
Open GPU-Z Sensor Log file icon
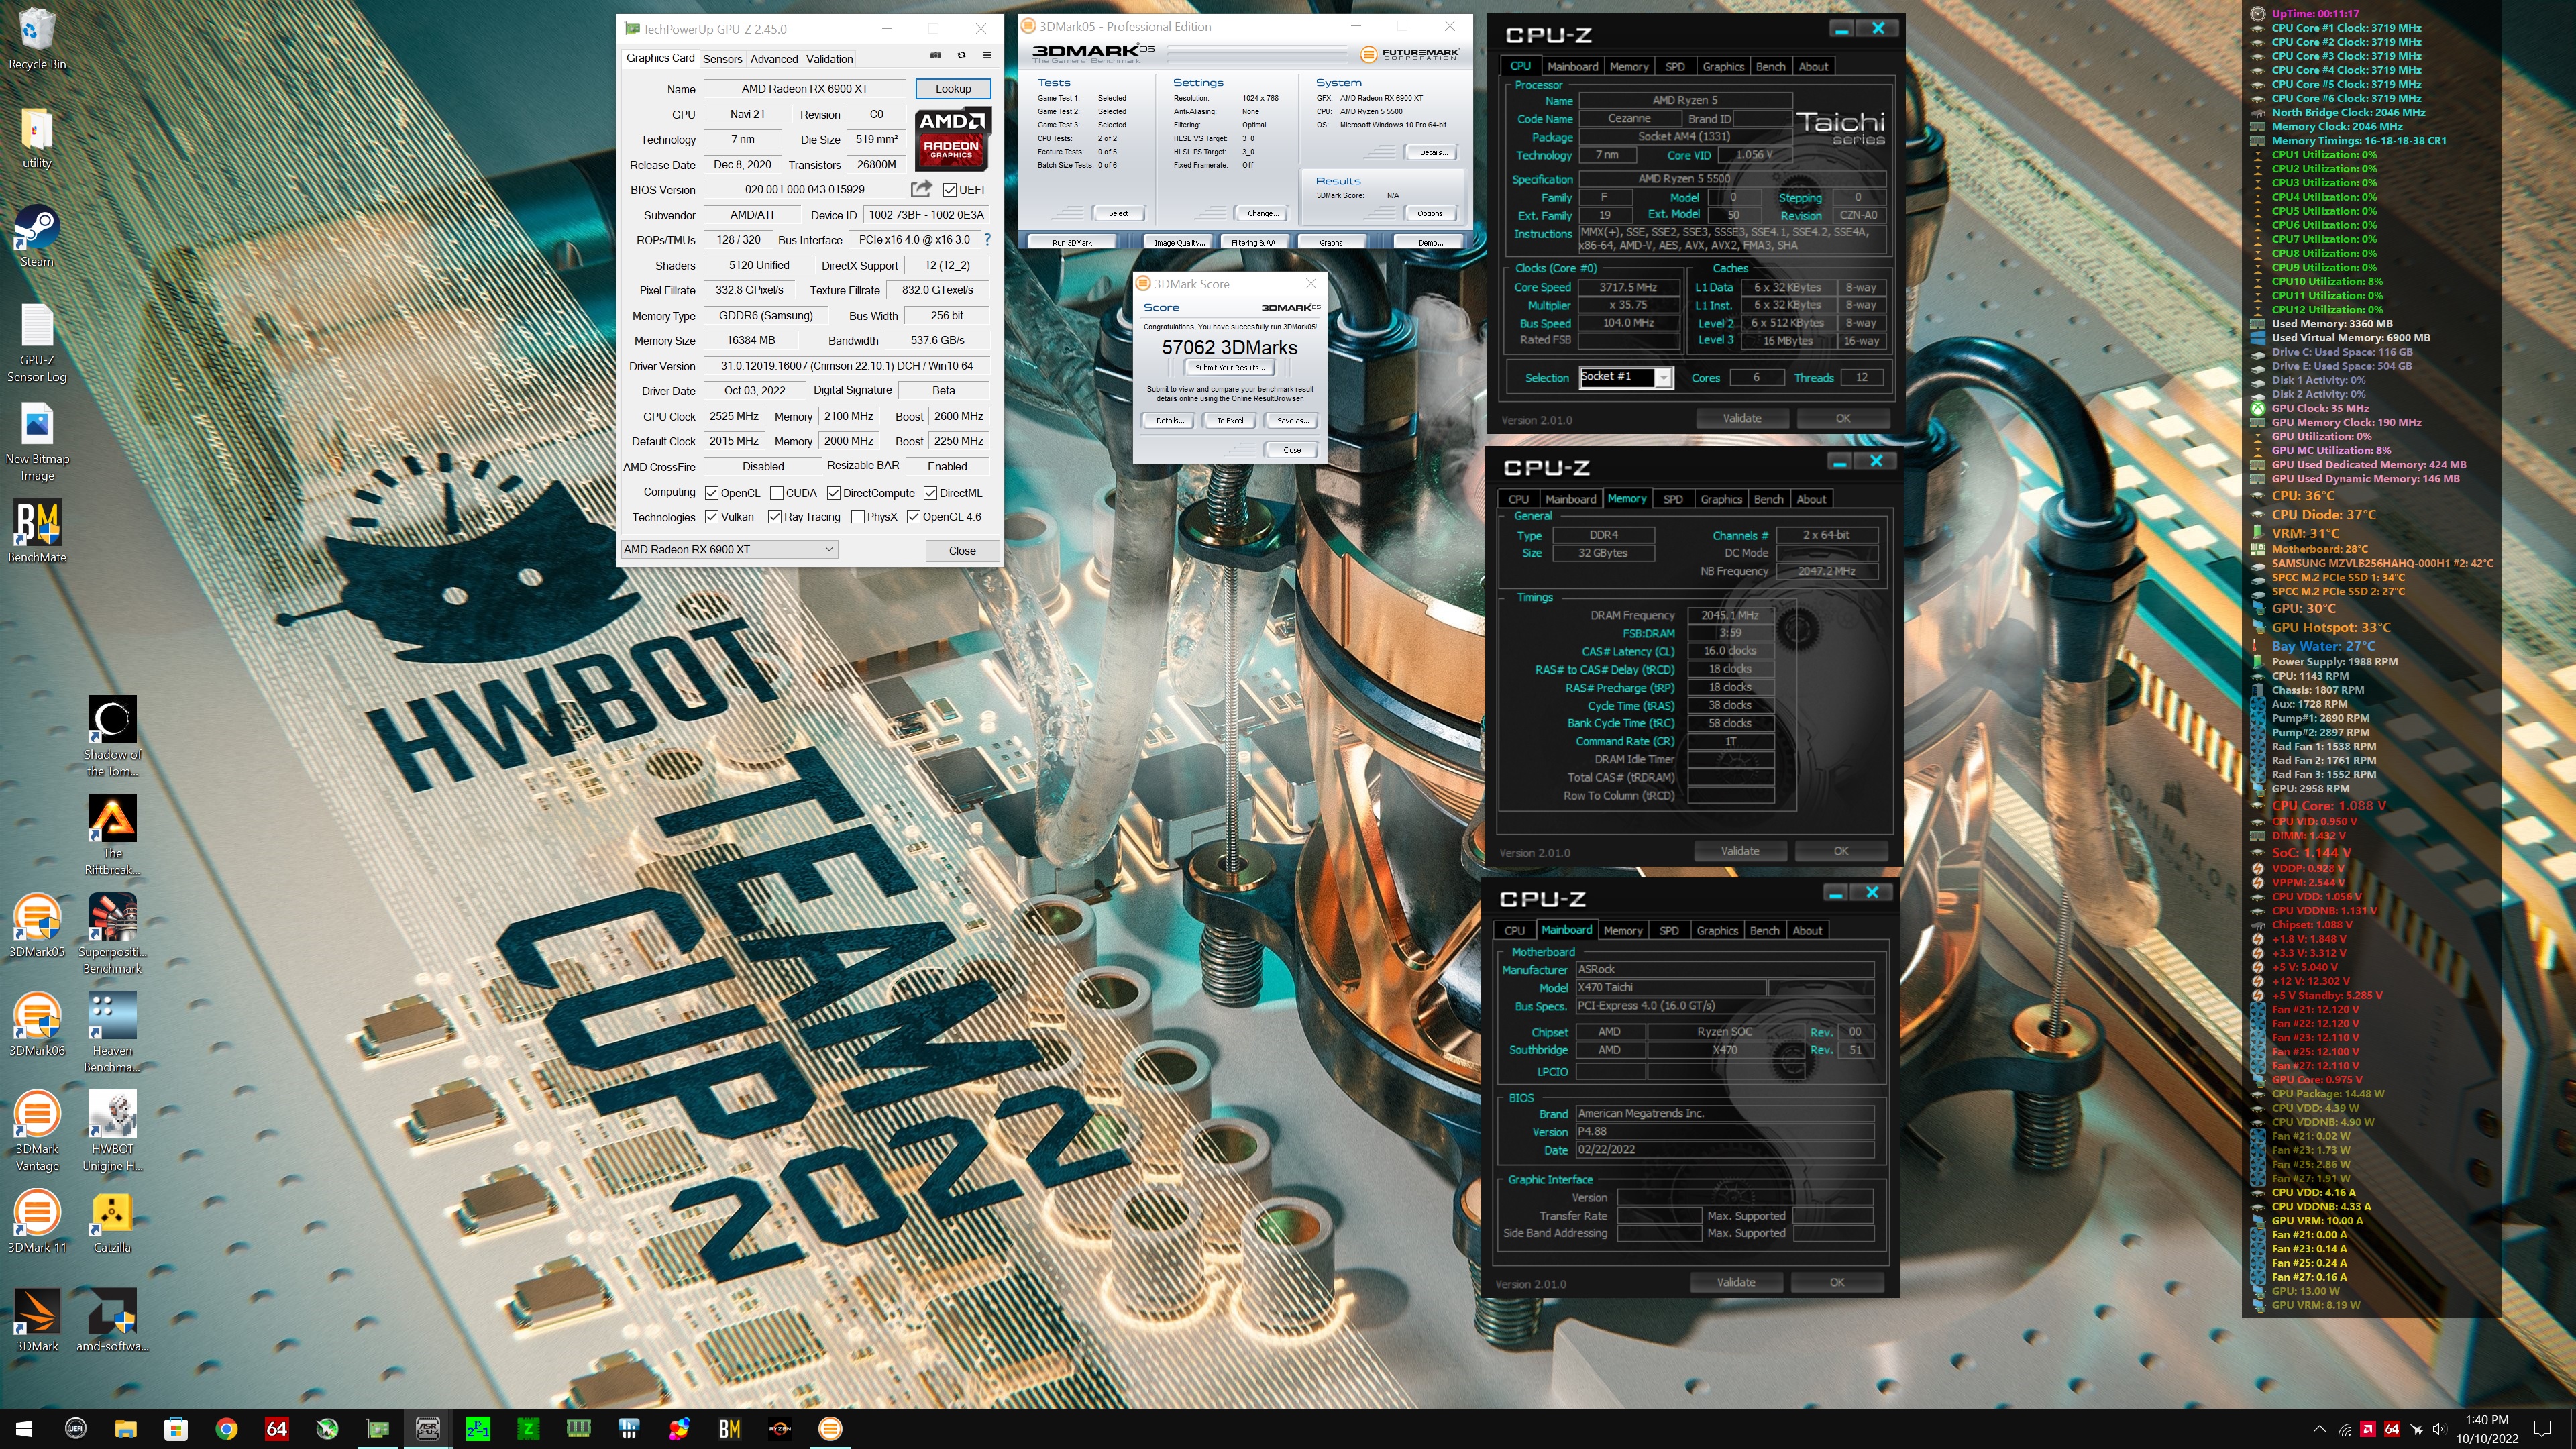pos(37,343)
